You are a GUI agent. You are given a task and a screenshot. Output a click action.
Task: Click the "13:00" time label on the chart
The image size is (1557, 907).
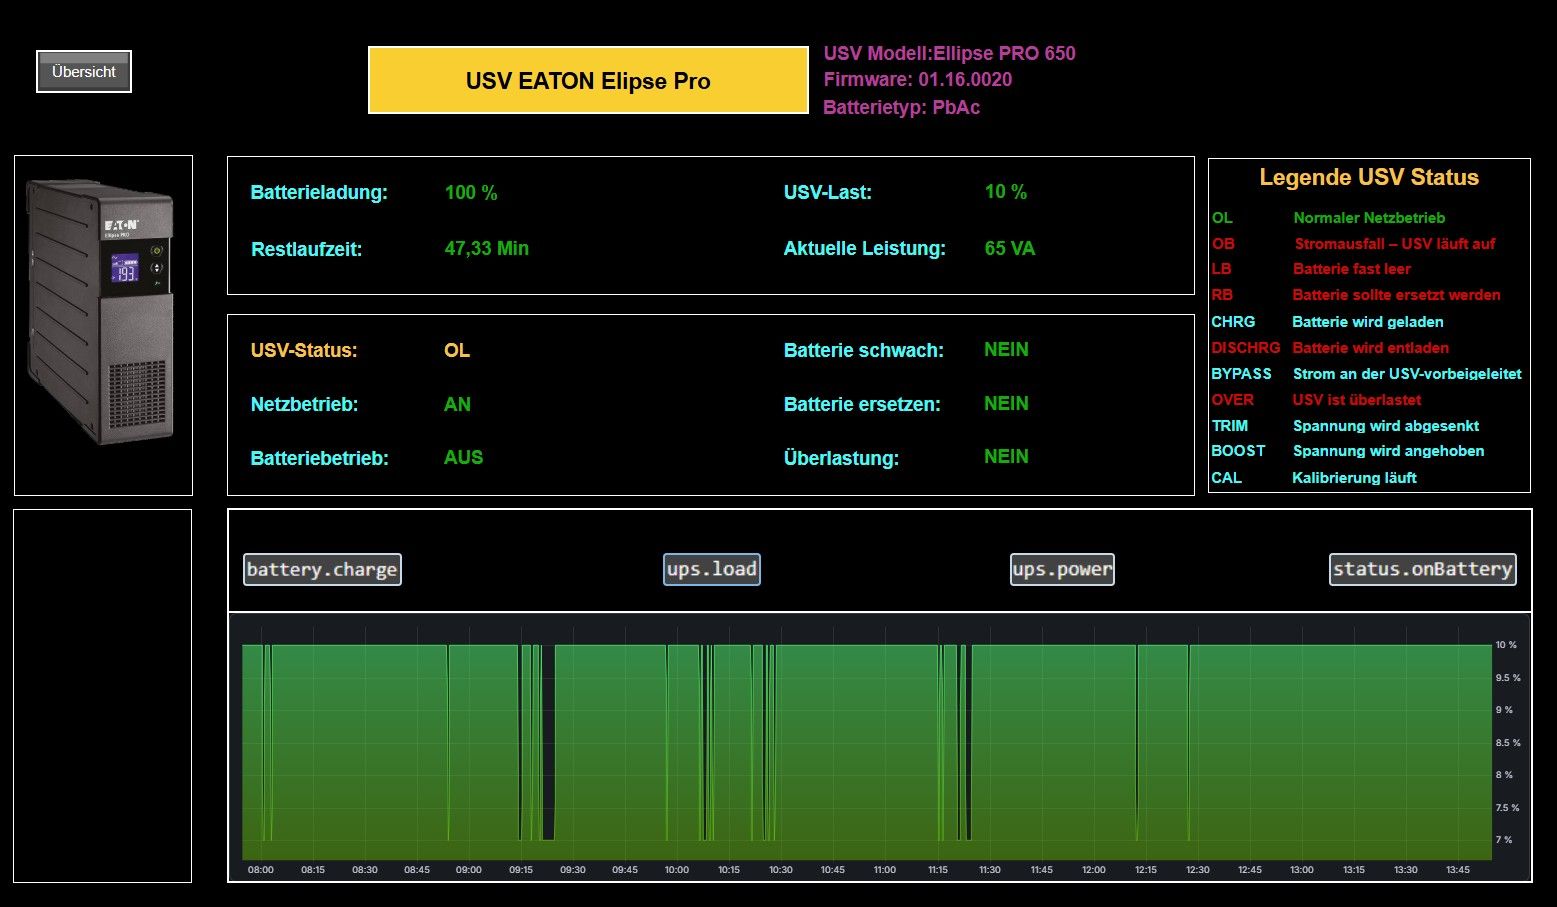click(1302, 870)
